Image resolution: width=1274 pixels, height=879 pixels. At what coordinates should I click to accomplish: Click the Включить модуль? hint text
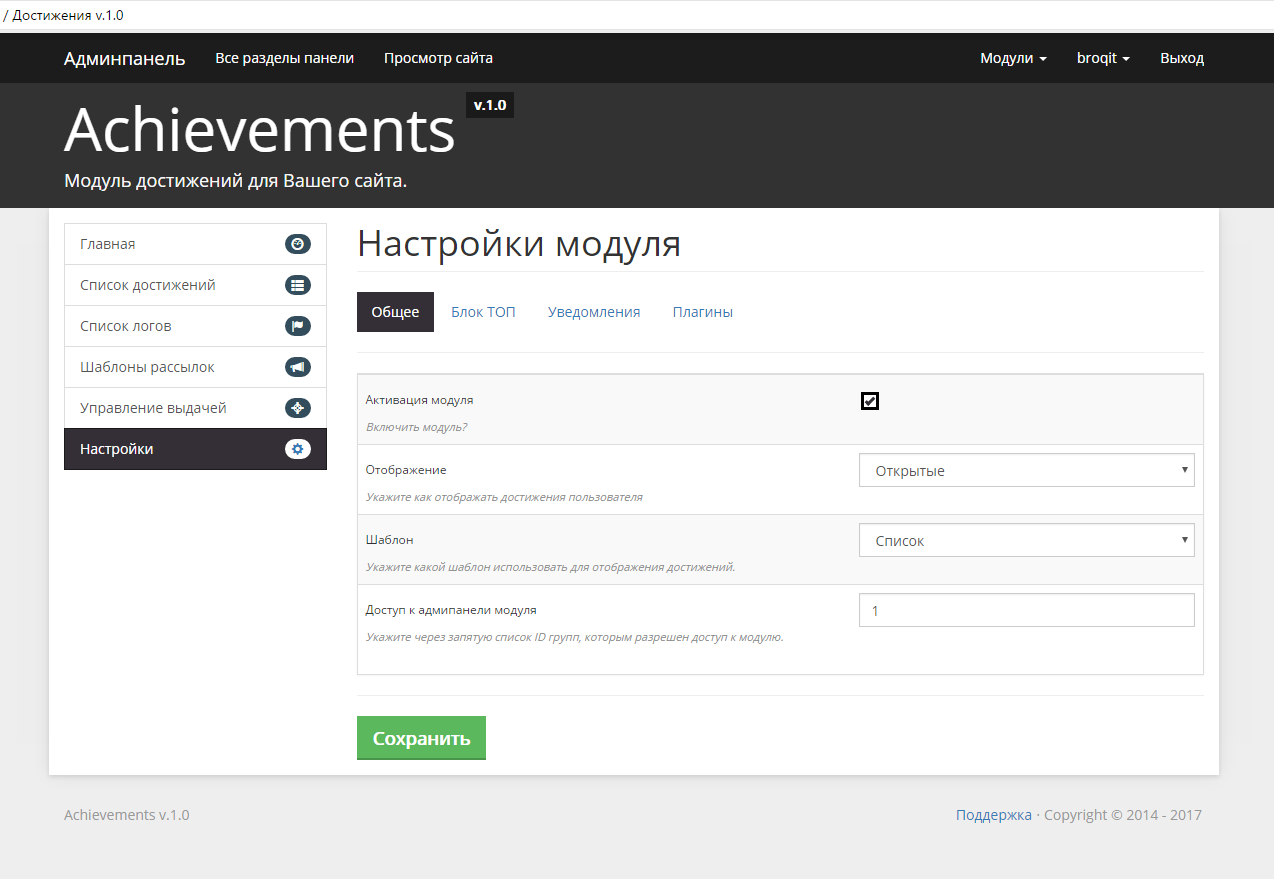point(416,427)
